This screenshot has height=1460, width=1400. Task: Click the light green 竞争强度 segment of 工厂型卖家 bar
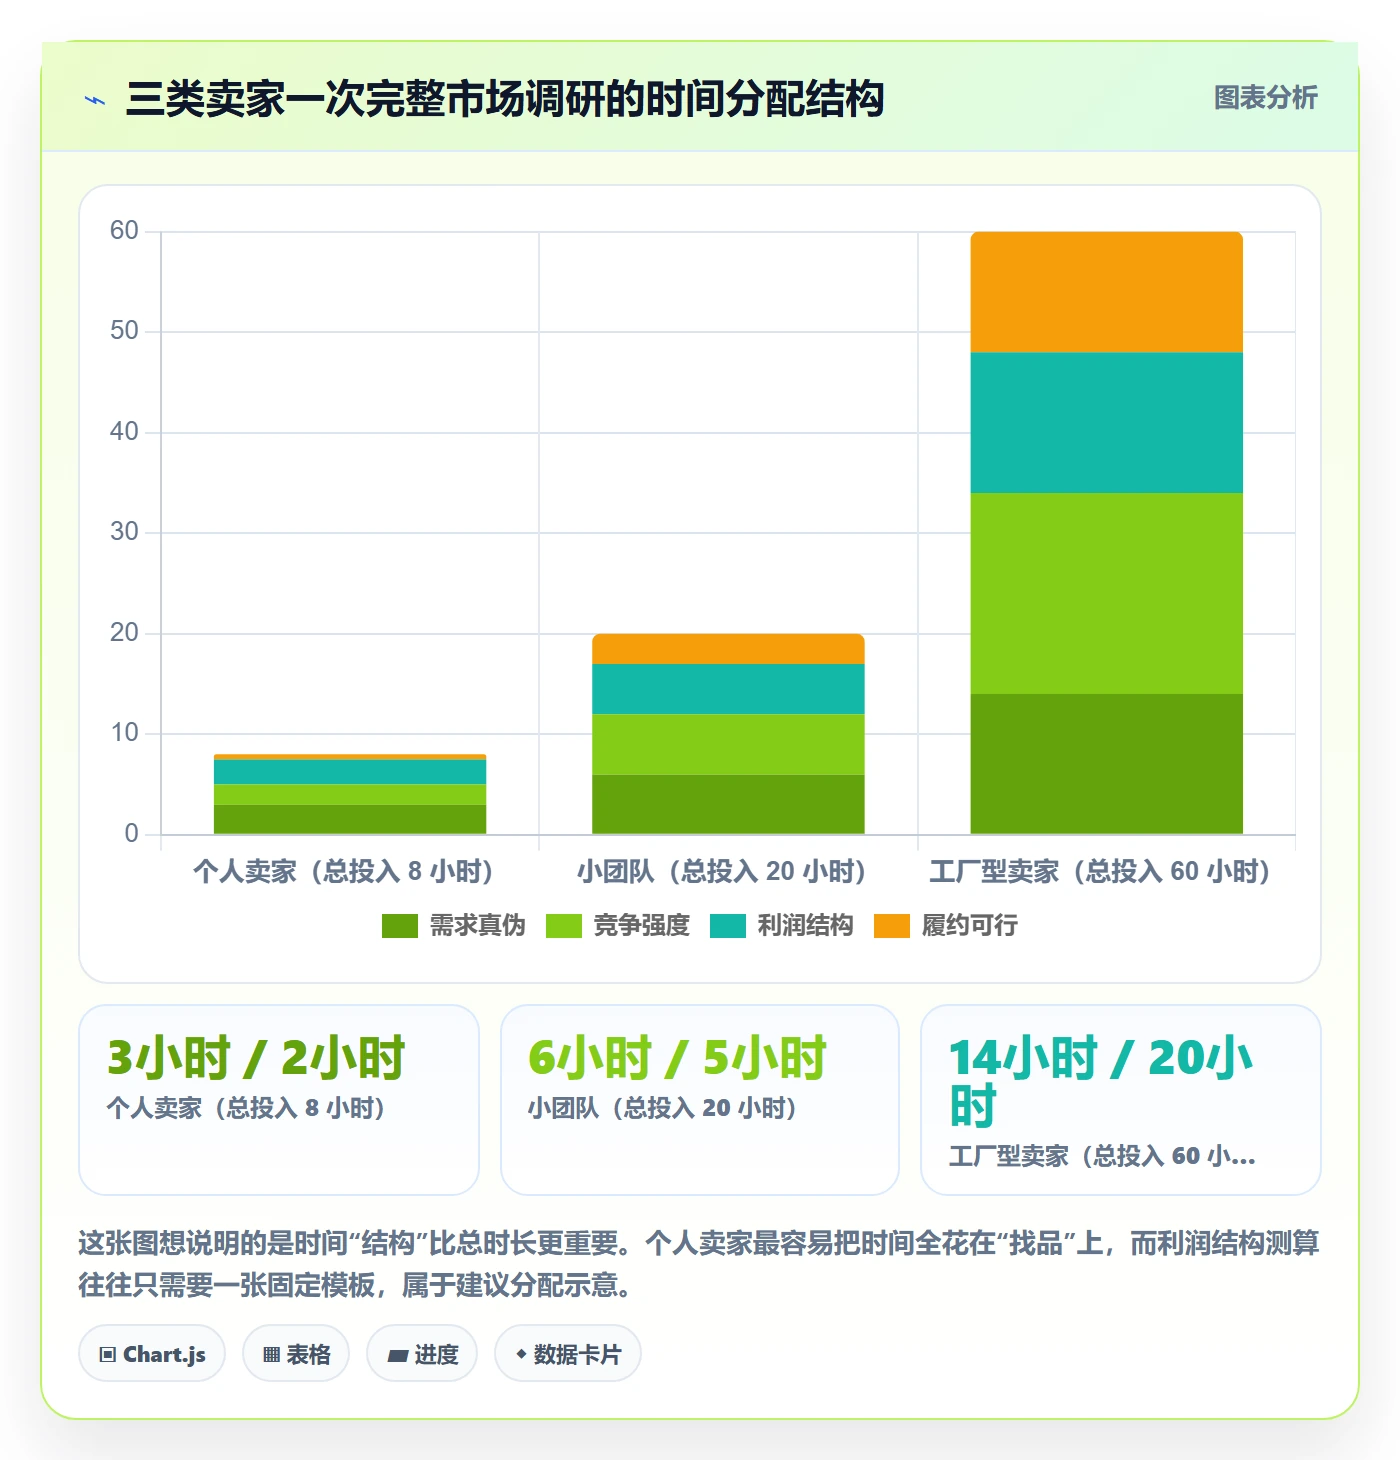(x=1106, y=593)
